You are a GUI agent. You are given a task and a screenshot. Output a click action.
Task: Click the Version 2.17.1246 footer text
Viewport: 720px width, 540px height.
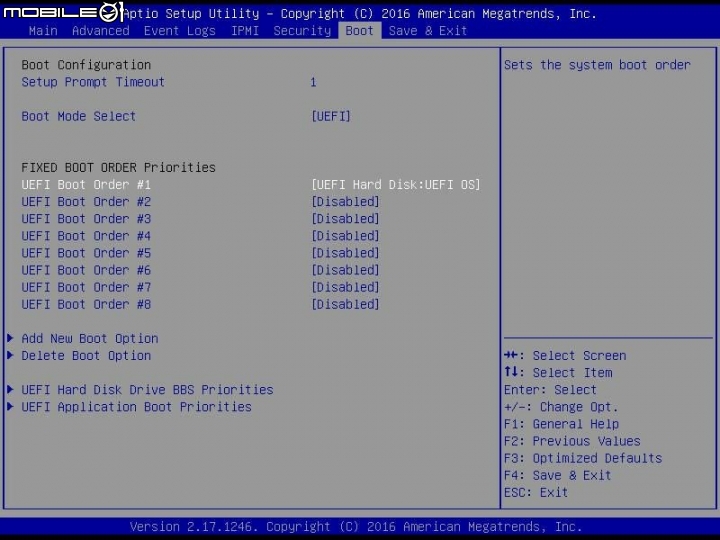pos(356,526)
